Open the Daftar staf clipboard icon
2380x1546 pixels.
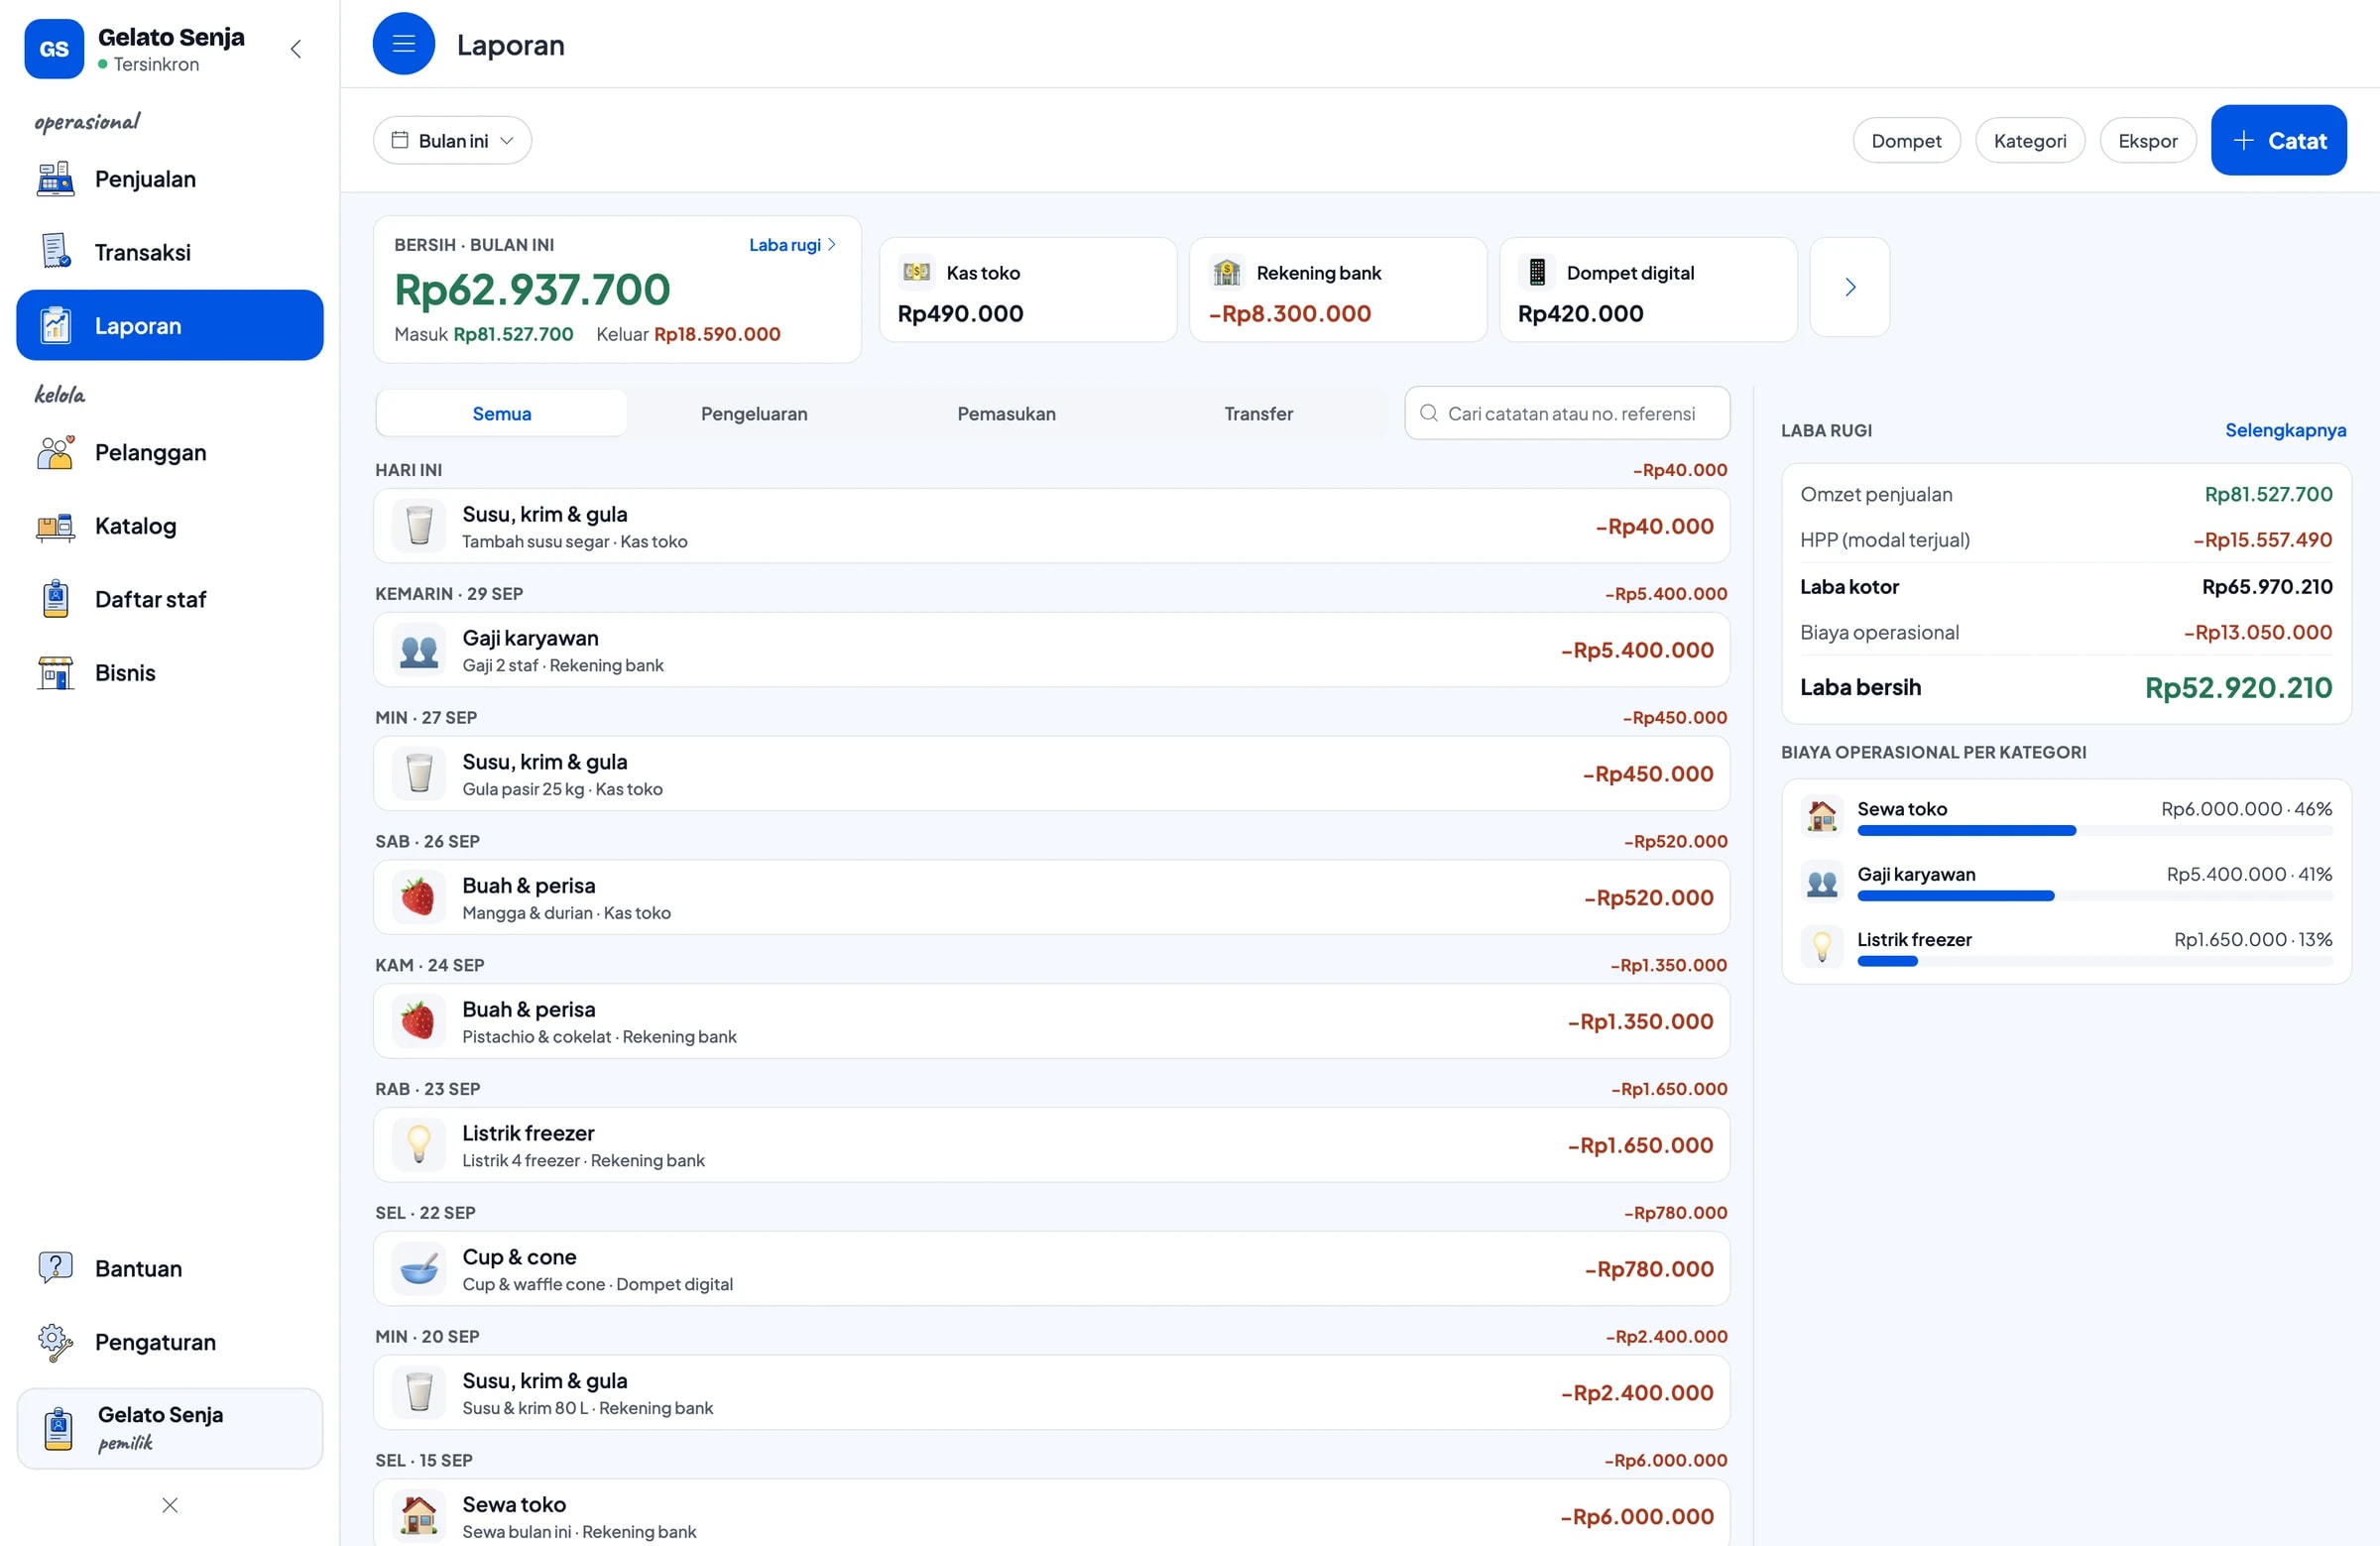point(55,599)
